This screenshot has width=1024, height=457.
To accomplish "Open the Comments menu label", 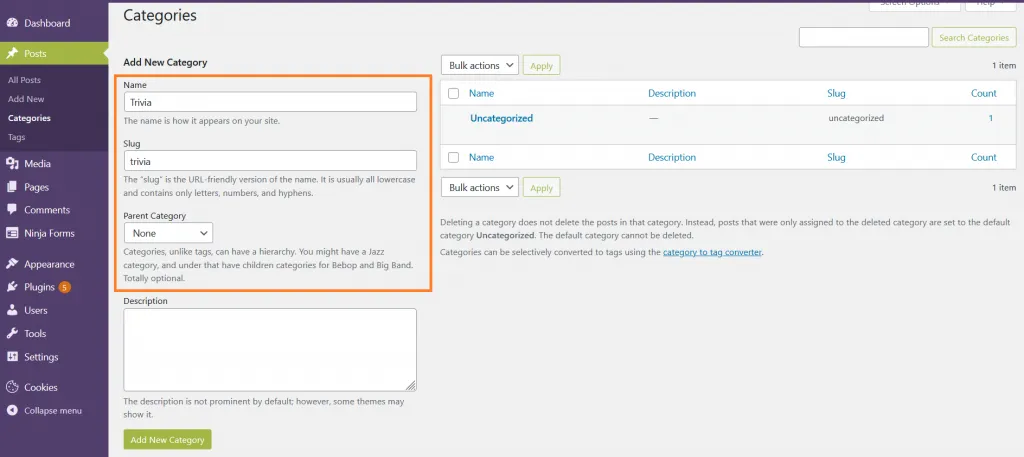I will tap(47, 210).
